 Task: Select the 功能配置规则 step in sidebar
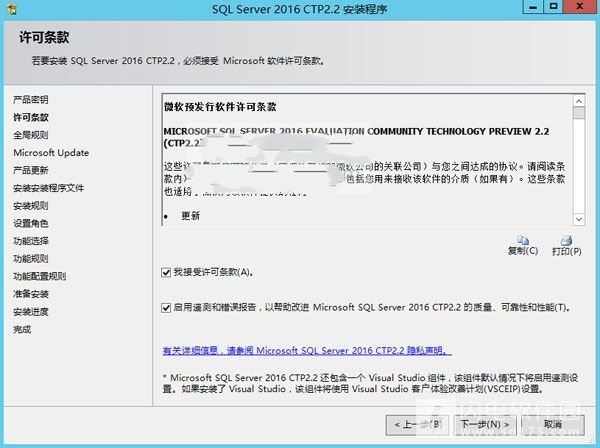point(39,276)
